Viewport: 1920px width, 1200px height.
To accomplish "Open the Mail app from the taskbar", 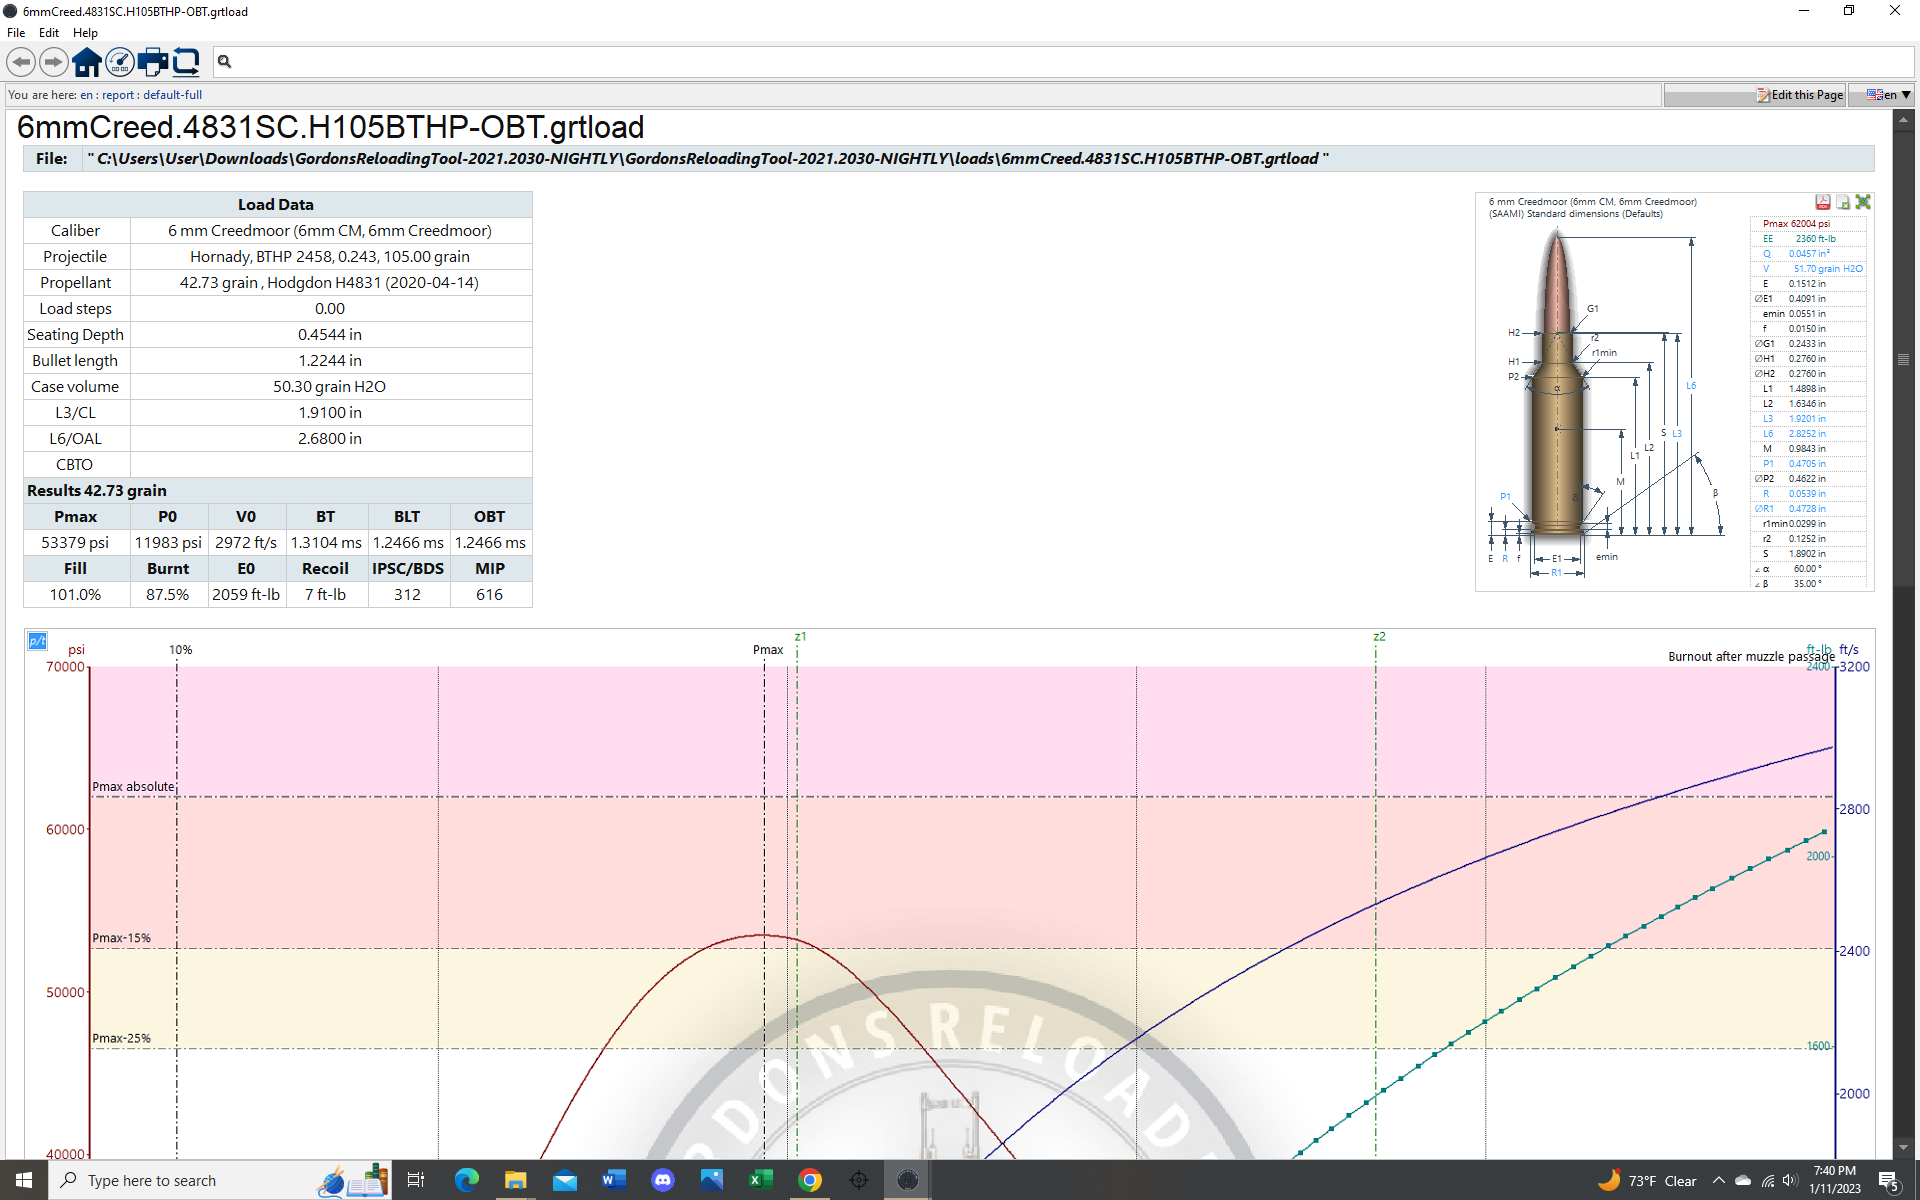I will click(x=564, y=1180).
